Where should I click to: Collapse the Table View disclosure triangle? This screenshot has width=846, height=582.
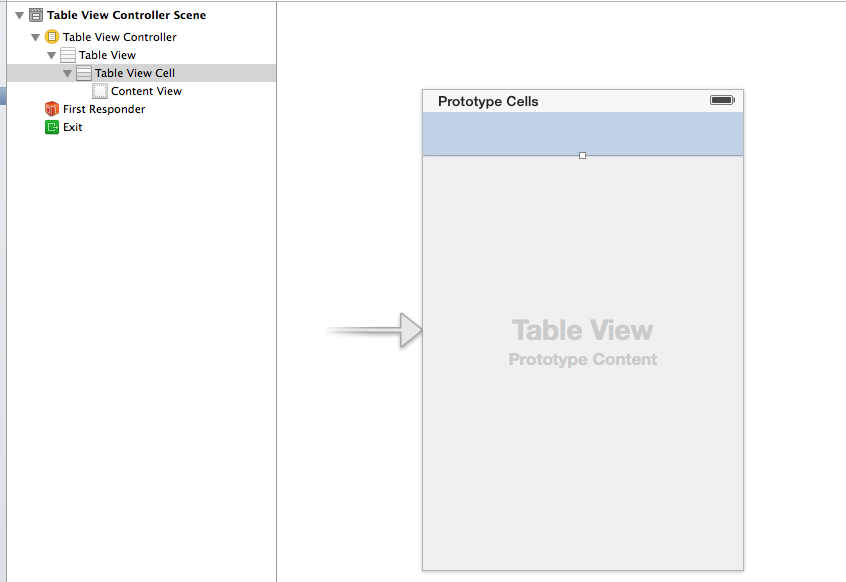52,55
